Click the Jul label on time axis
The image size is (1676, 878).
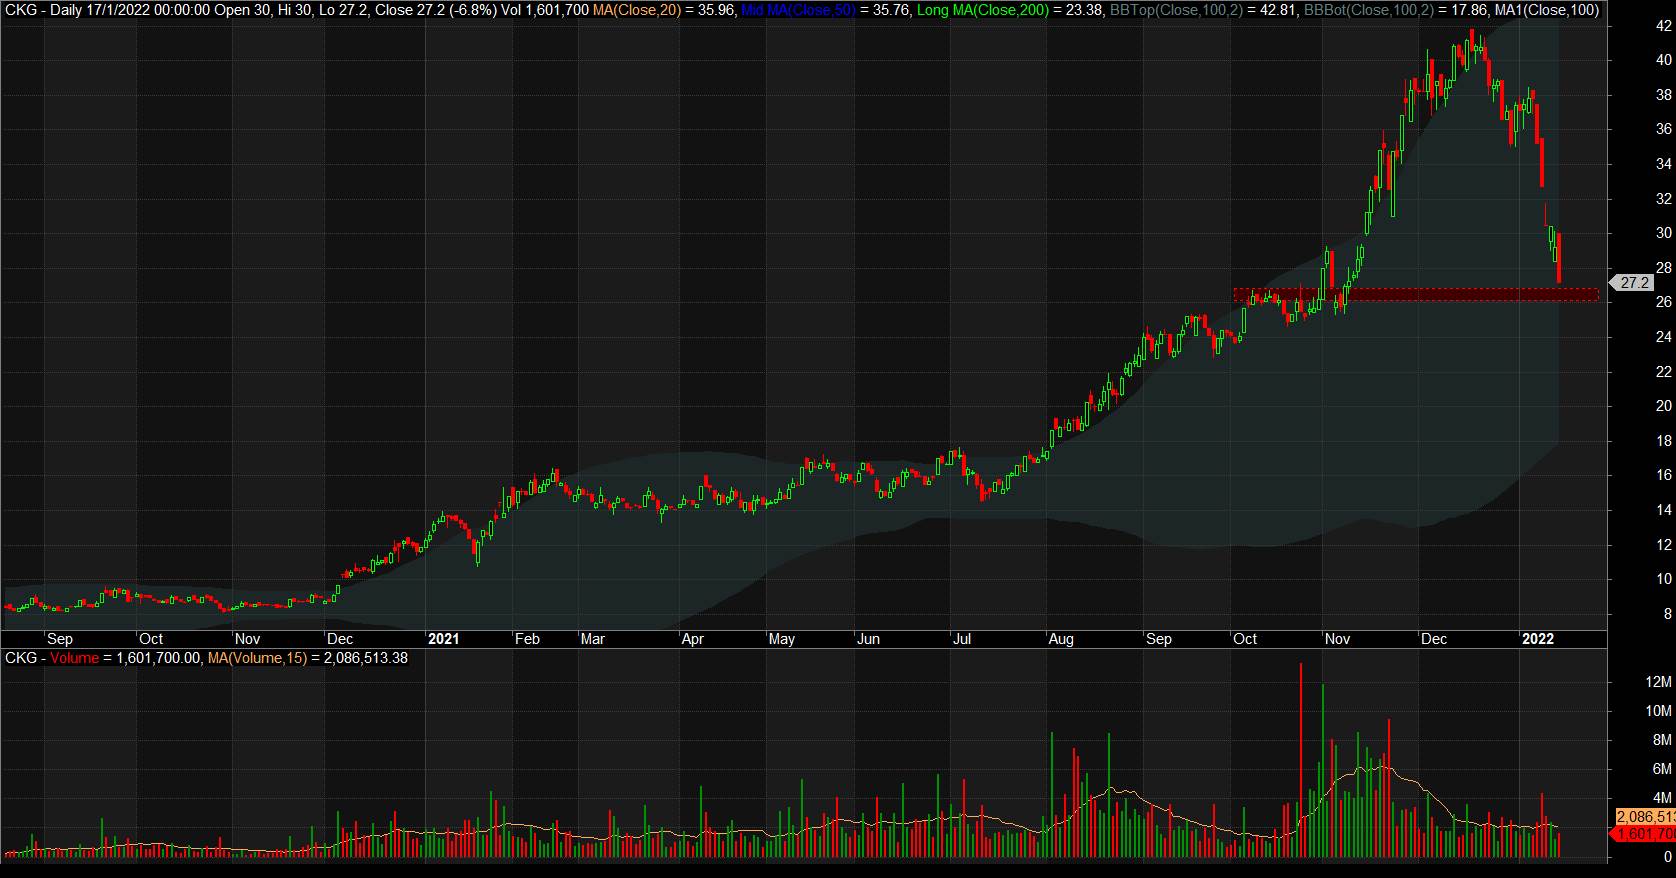(962, 639)
